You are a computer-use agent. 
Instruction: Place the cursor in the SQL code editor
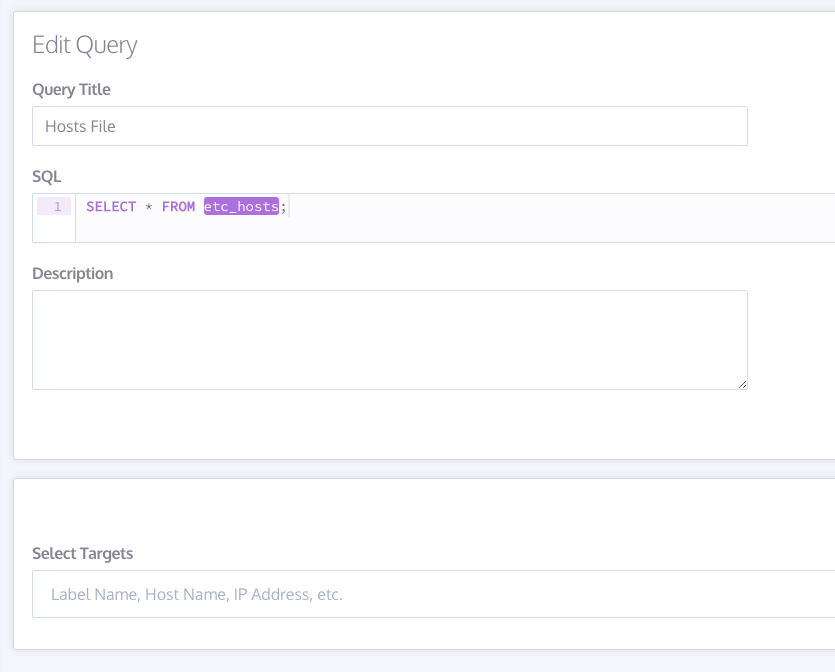(x=400, y=207)
